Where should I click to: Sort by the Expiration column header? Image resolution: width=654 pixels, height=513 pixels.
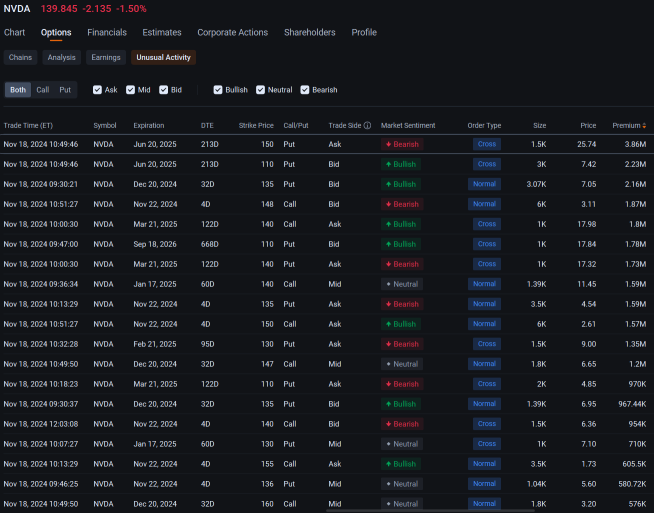click(155, 126)
